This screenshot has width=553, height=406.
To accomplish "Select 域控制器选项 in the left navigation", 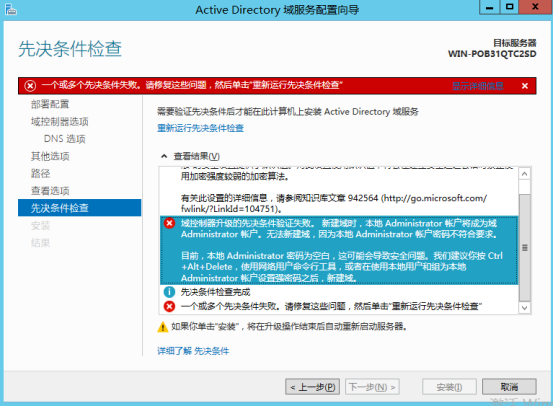I will click(x=60, y=121).
